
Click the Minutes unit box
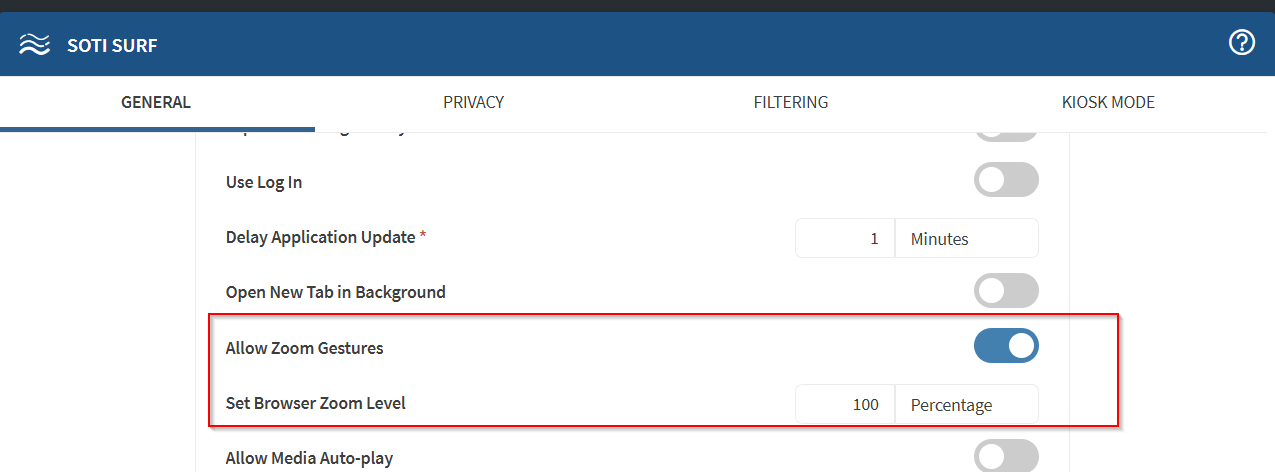(966, 238)
